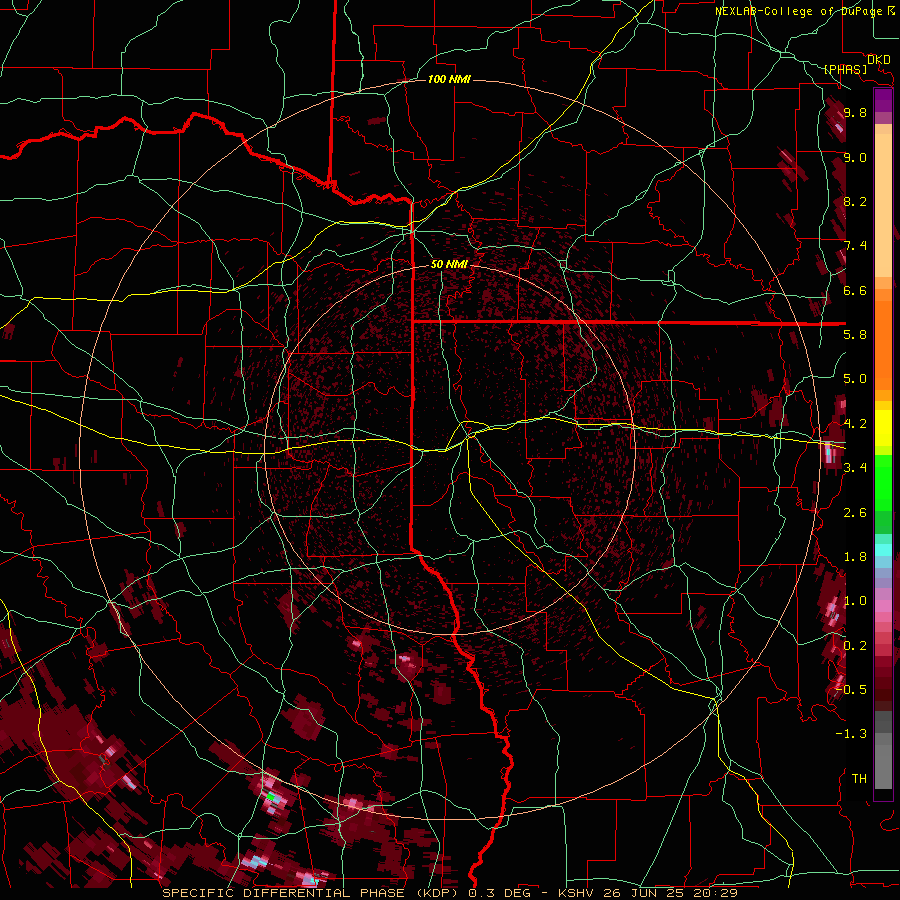This screenshot has height=900, width=900.
Task: Click the 0.3 DEG elevation text
Action: 501,893
